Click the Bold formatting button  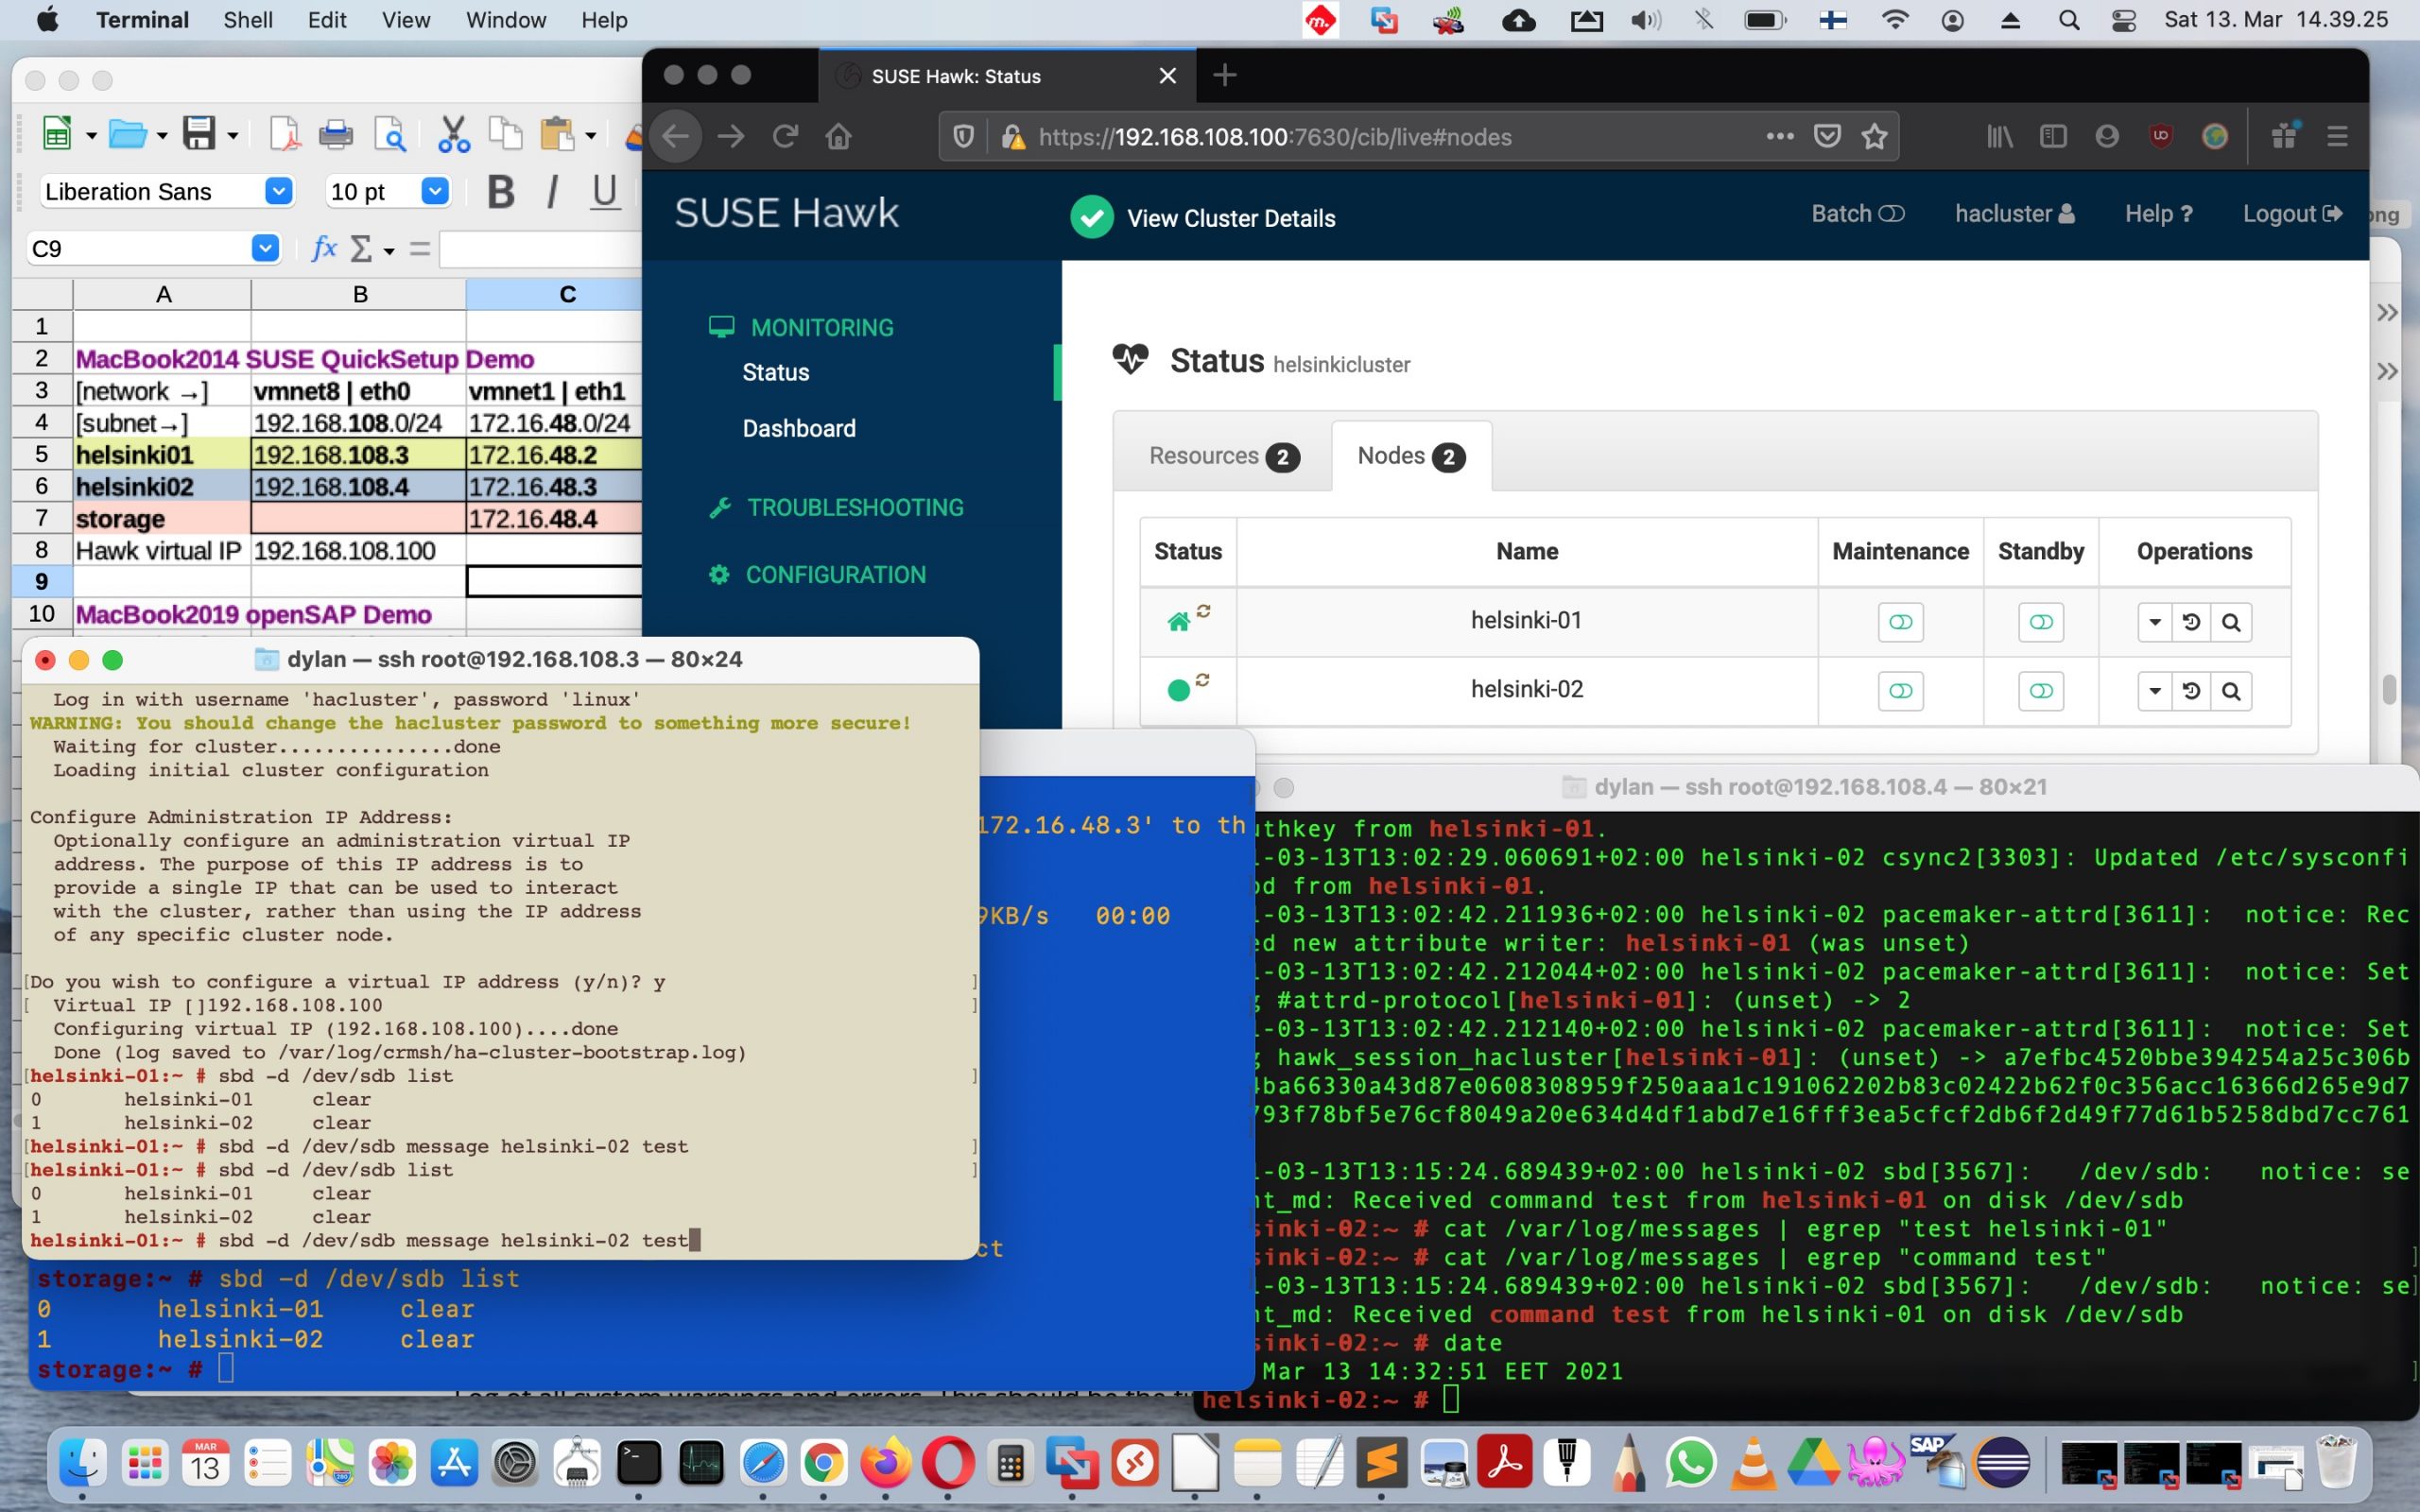coord(500,191)
